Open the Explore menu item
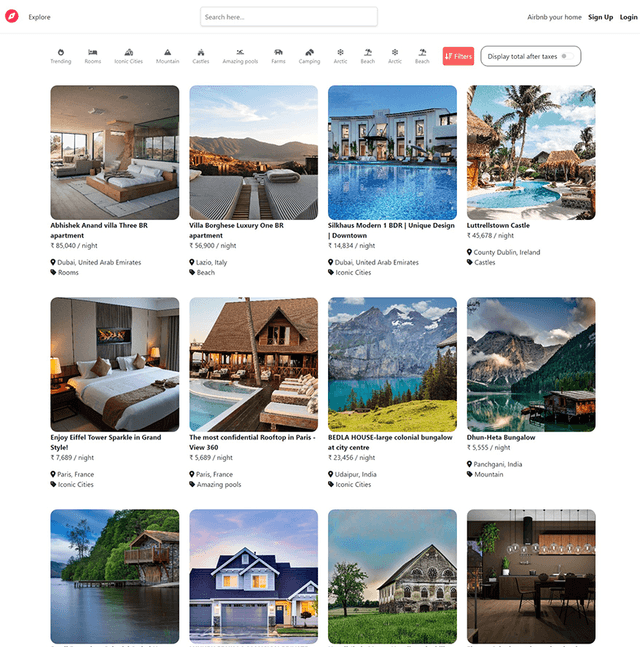Screen dimensions: 640x647 coord(39,17)
